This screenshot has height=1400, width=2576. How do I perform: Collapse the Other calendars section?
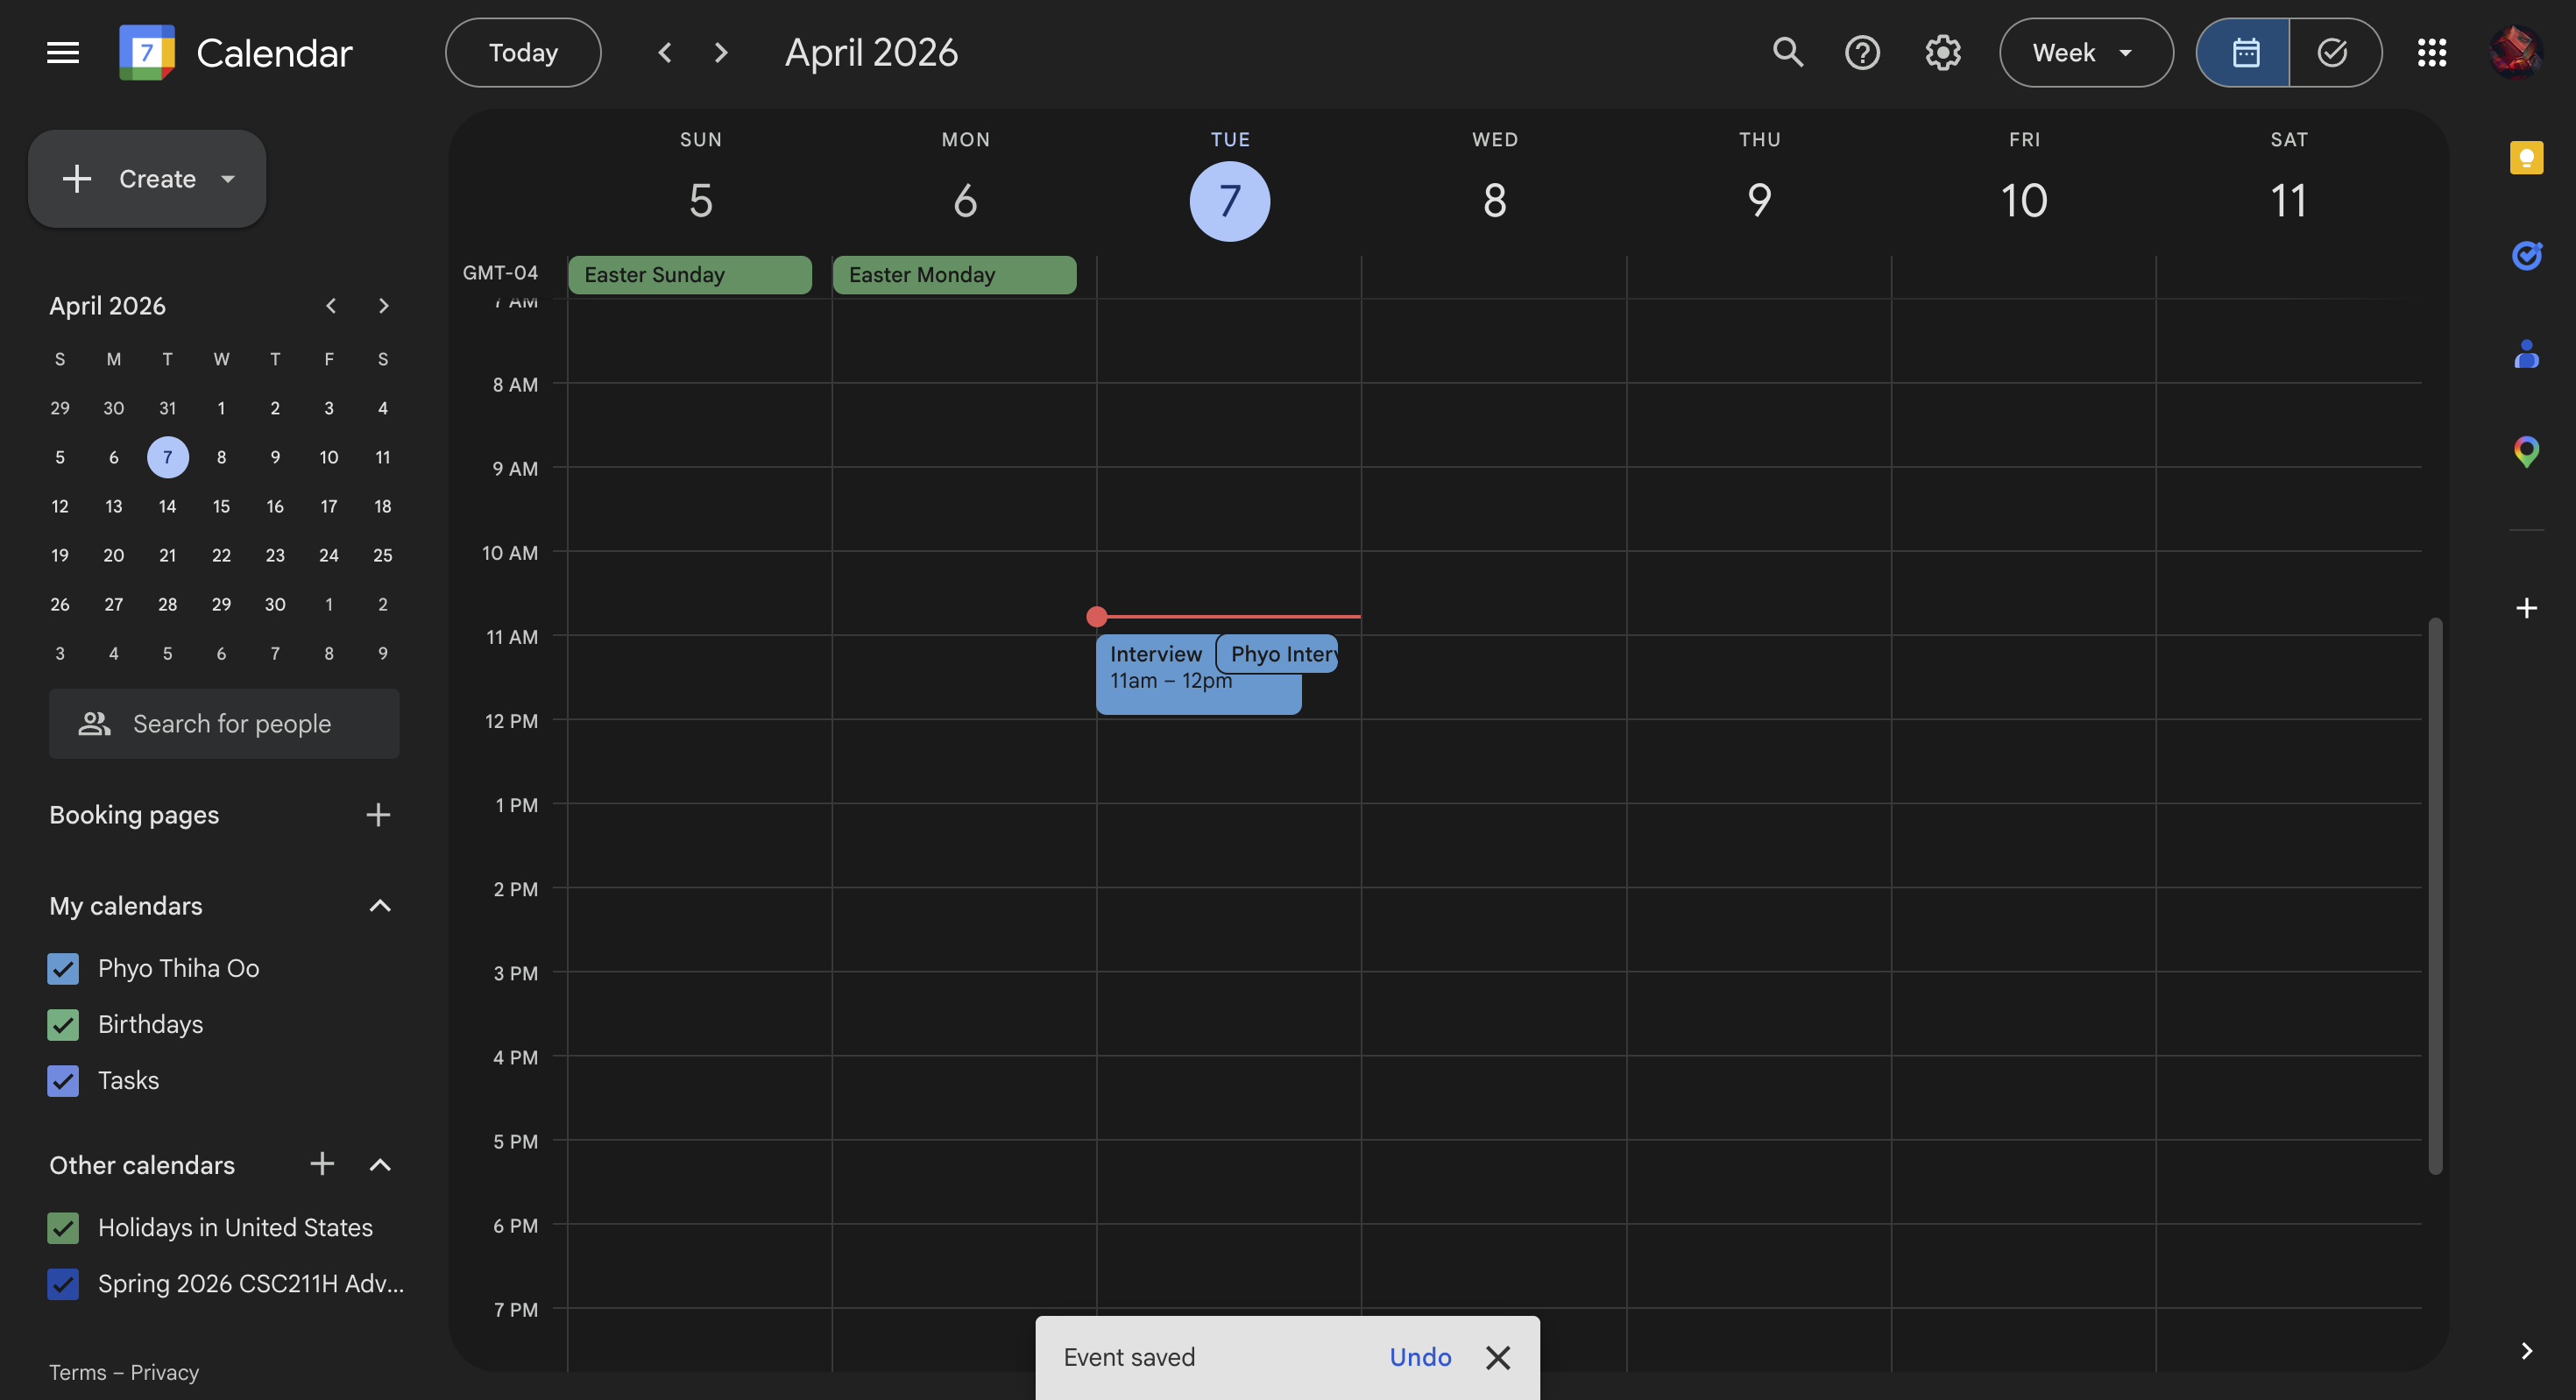pos(379,1164)
